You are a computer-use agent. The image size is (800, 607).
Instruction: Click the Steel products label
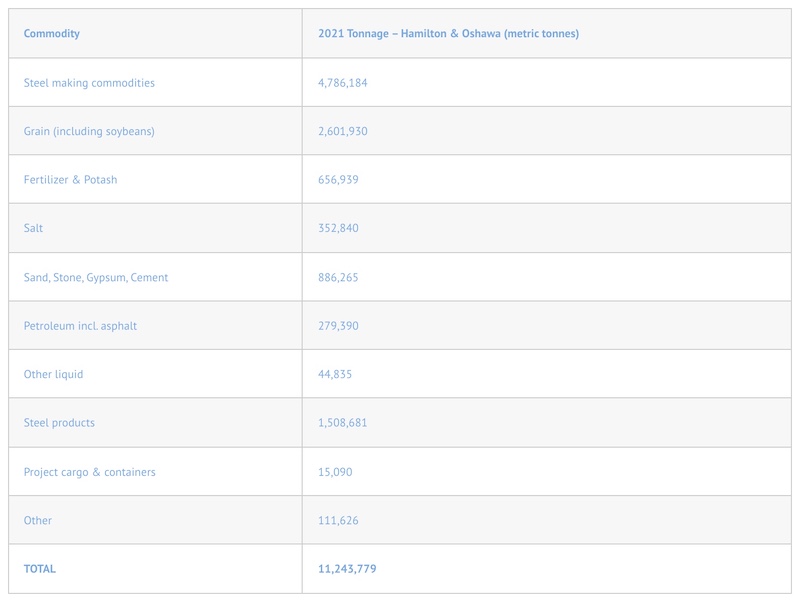[59, 423]
